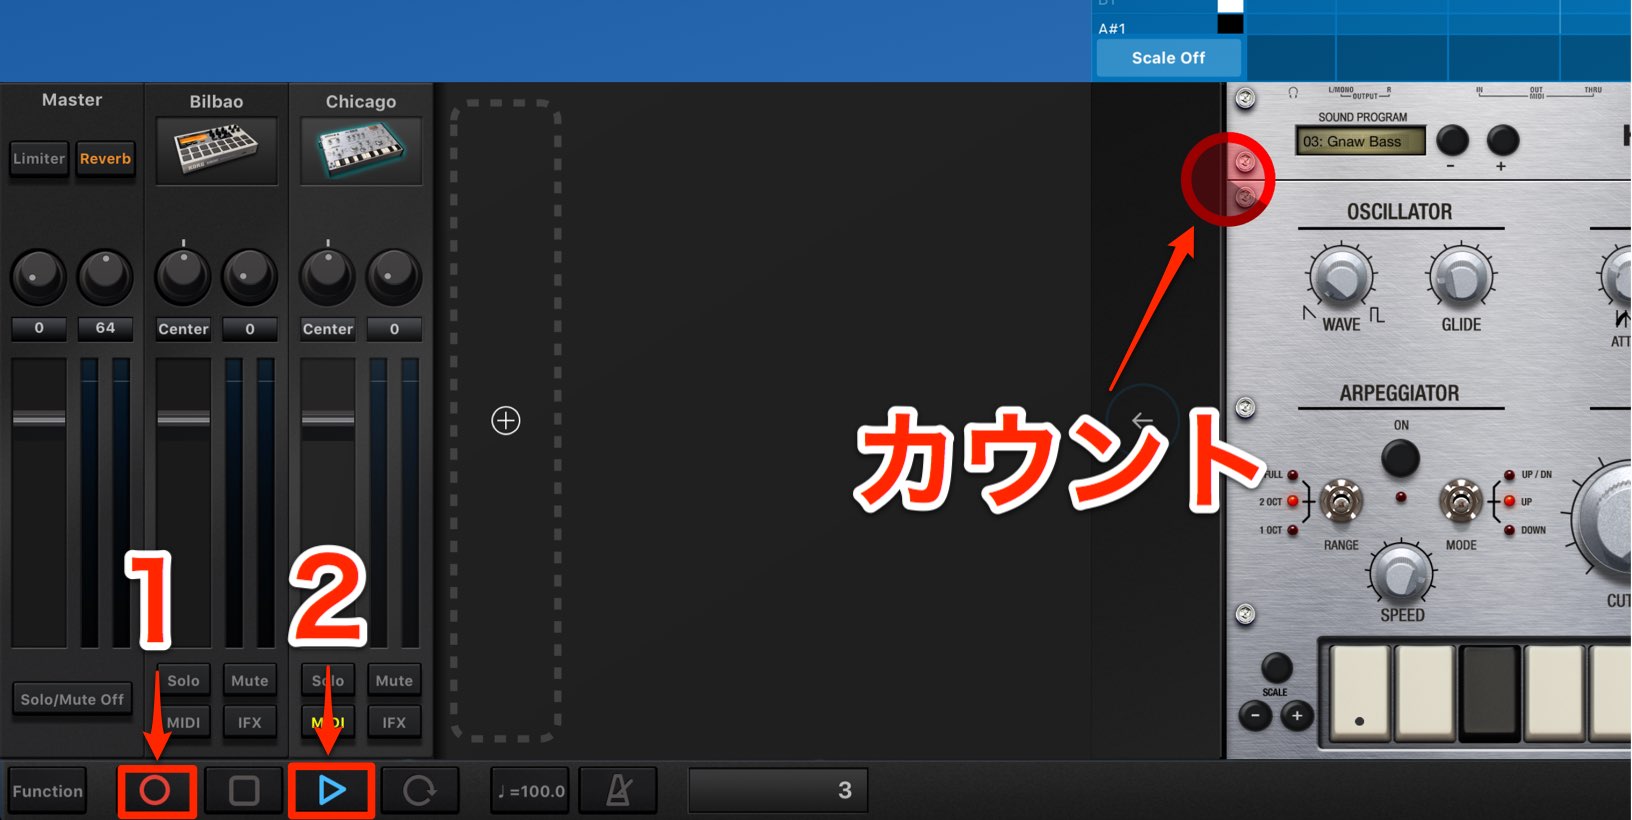This screenshot has width=1632, height=820.
Task: Flip the arpeggiator RANGE switch
Action: 1341,502
